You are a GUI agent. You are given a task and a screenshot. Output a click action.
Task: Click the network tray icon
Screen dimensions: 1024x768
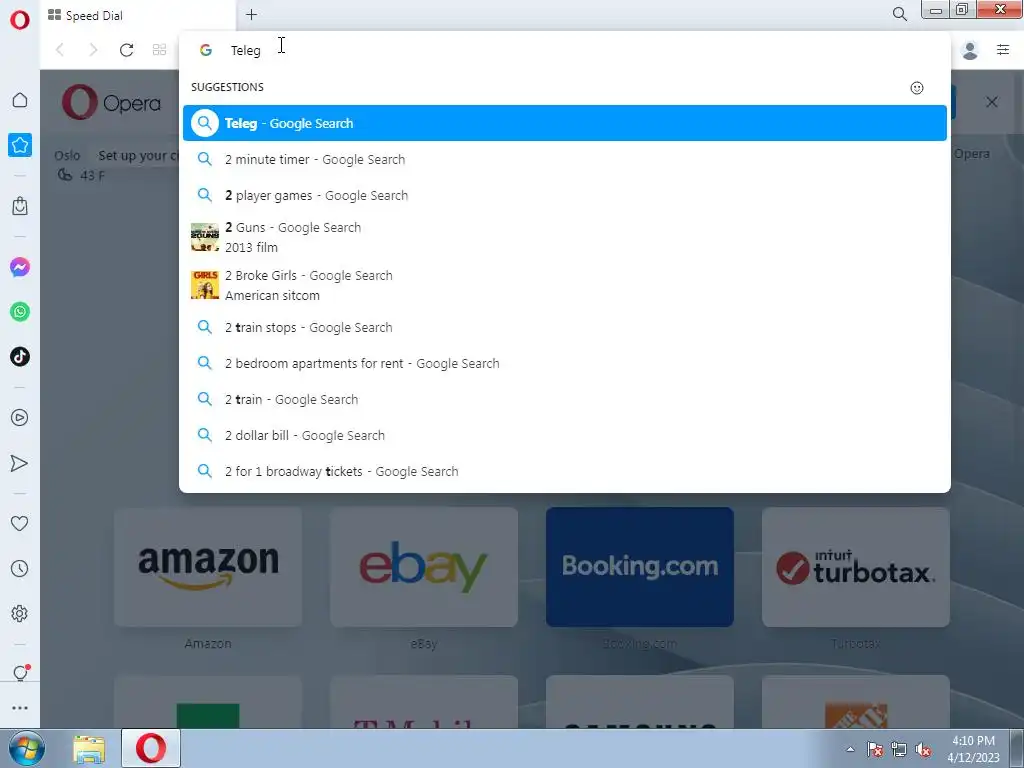click(x=899, y=750)
